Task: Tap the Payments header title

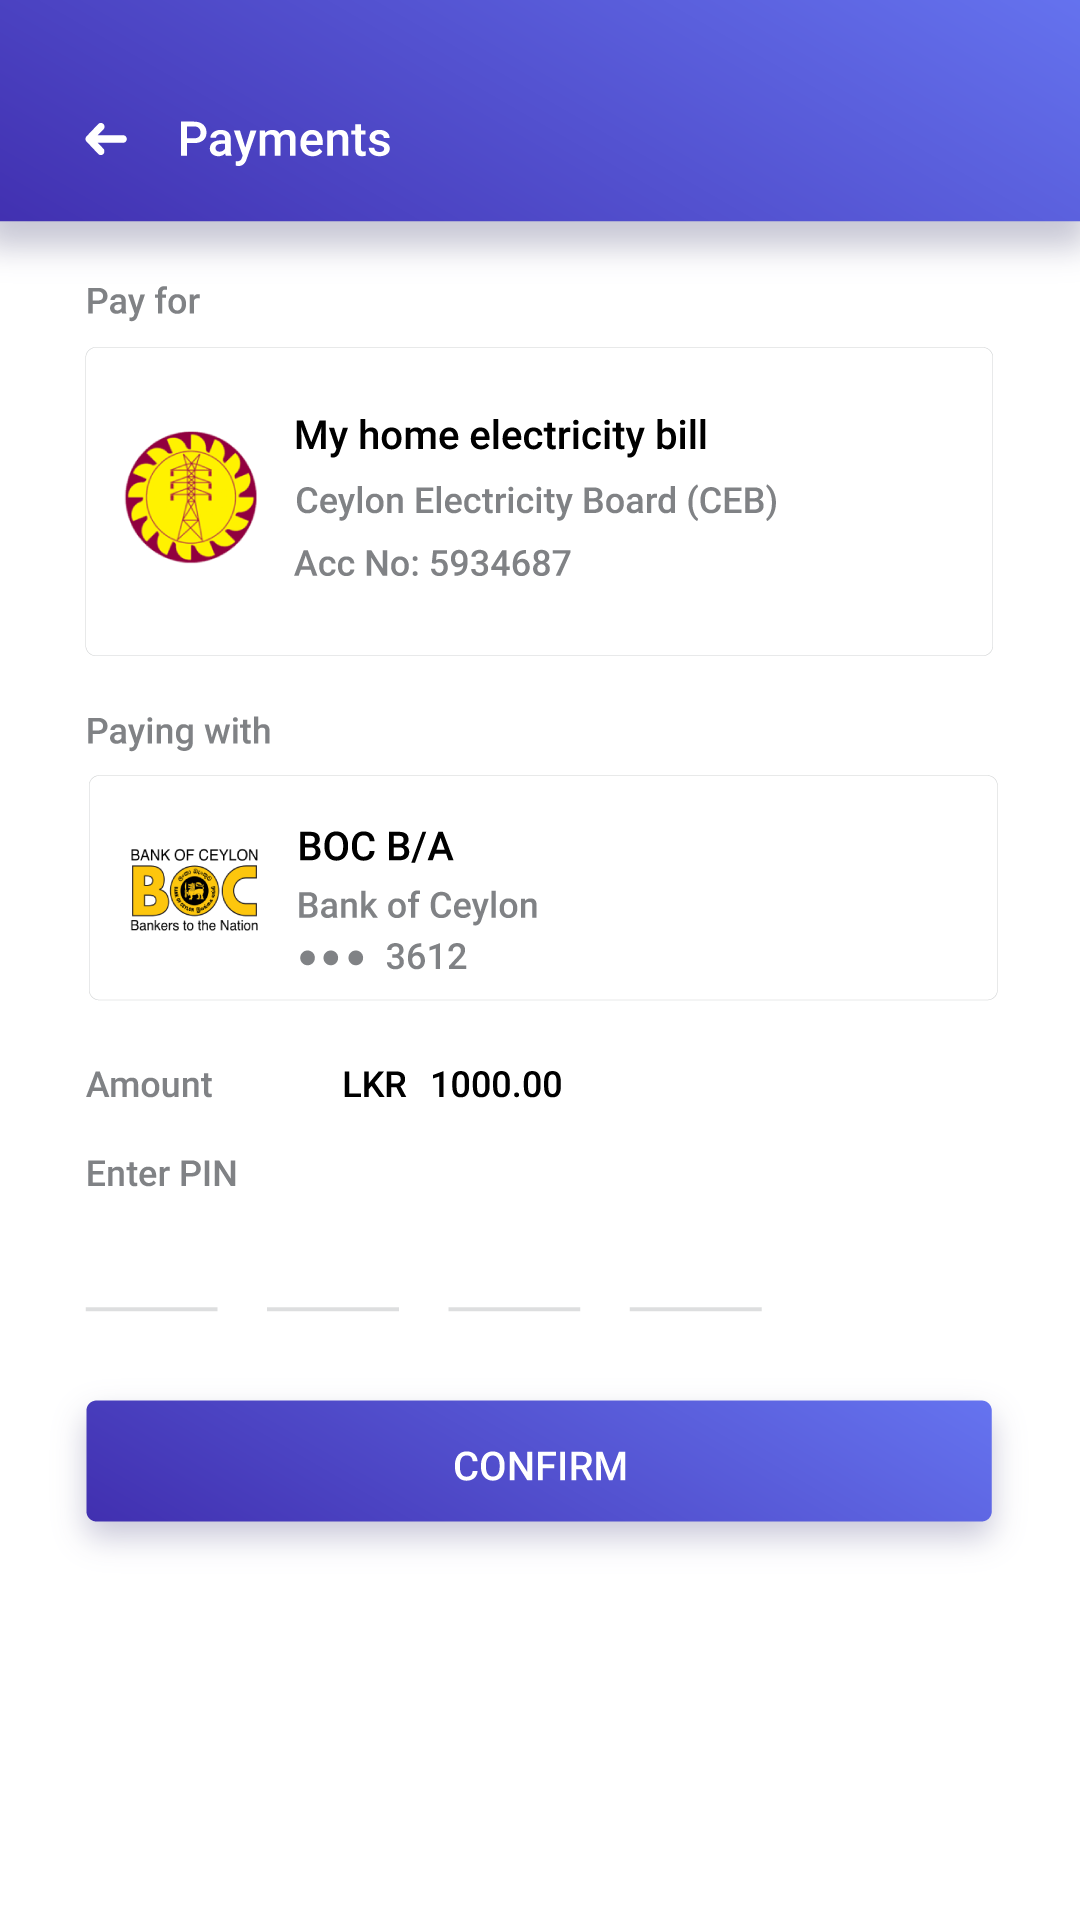Action: point(284,139)
